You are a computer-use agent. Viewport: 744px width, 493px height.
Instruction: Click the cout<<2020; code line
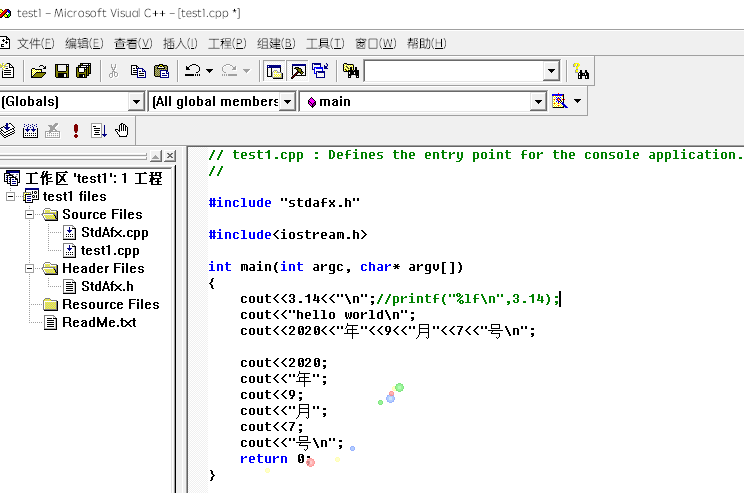point(283,363)
